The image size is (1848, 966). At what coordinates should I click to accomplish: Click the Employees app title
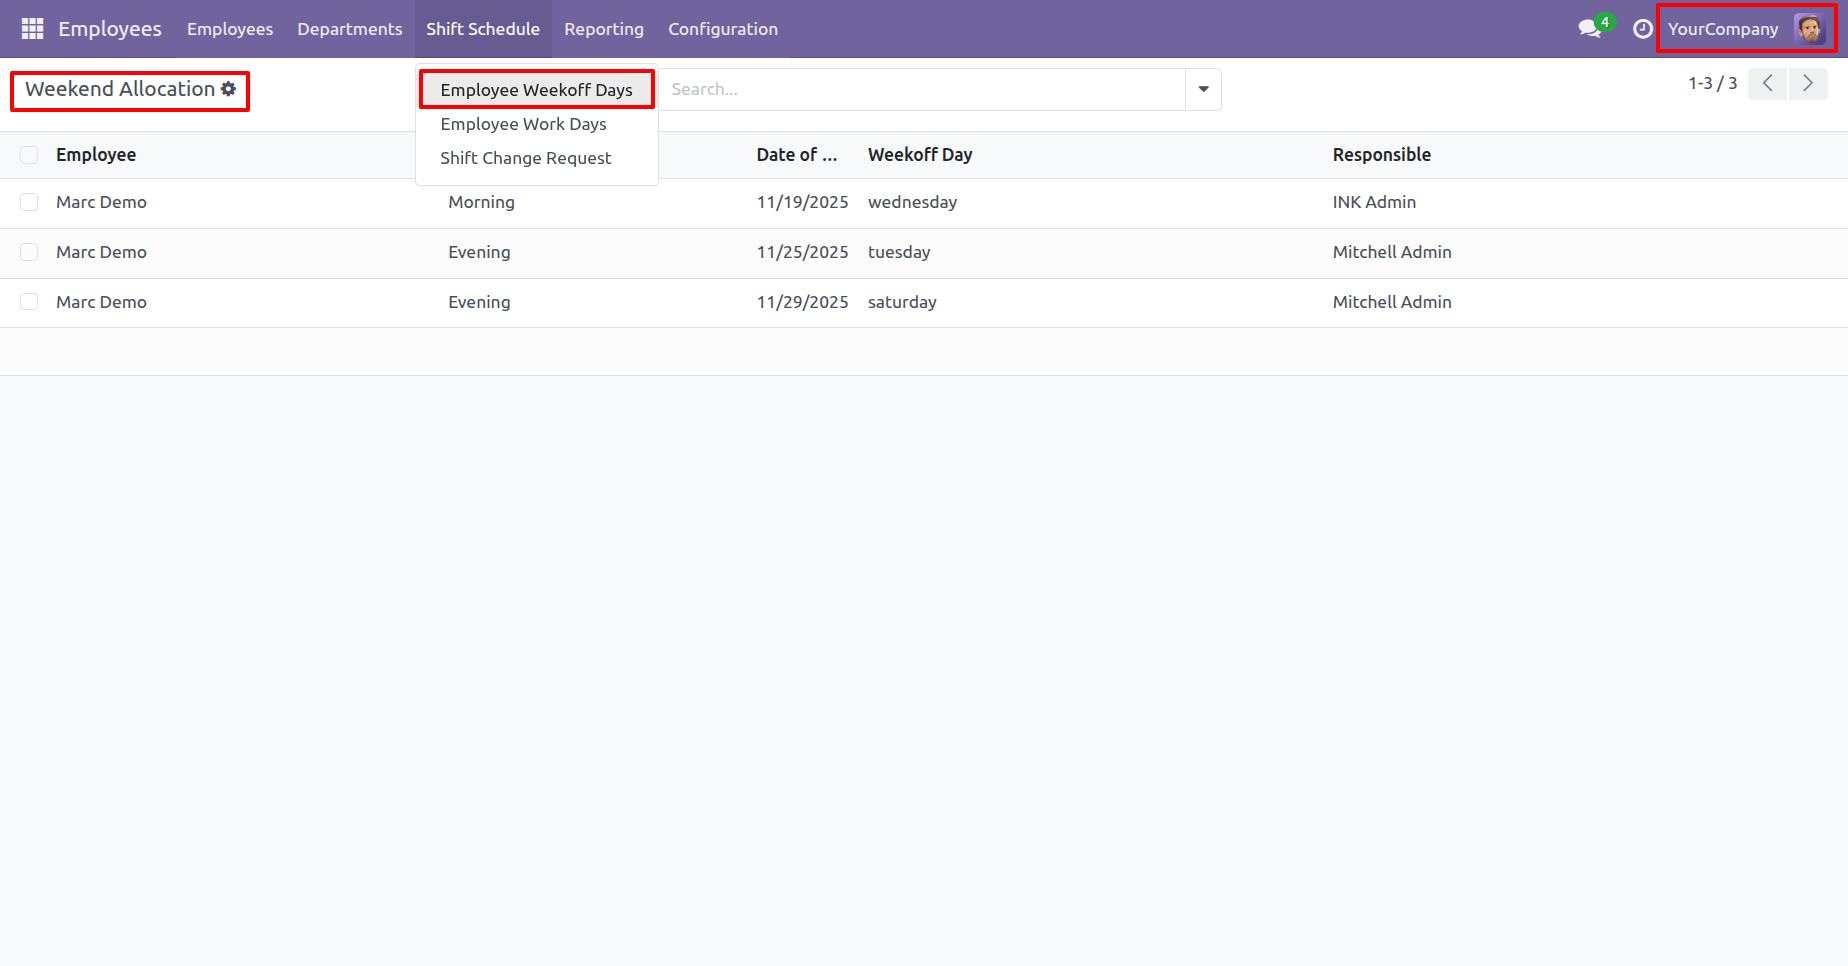click(x=110, y=29)
